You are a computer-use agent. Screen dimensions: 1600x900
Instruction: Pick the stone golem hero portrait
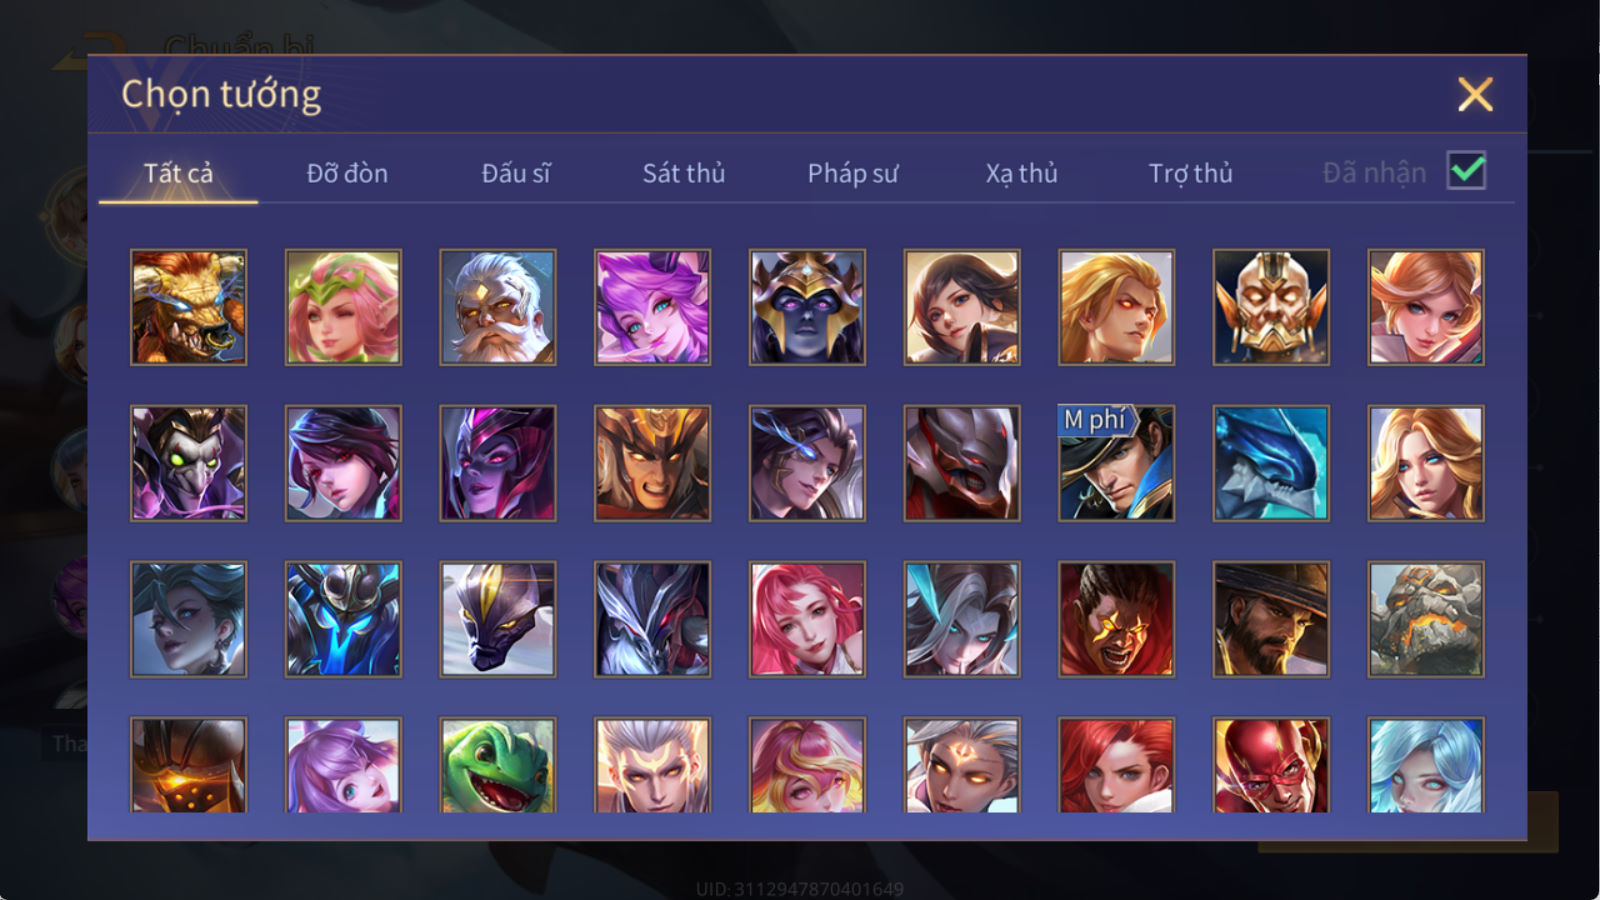click(1426, 619)
